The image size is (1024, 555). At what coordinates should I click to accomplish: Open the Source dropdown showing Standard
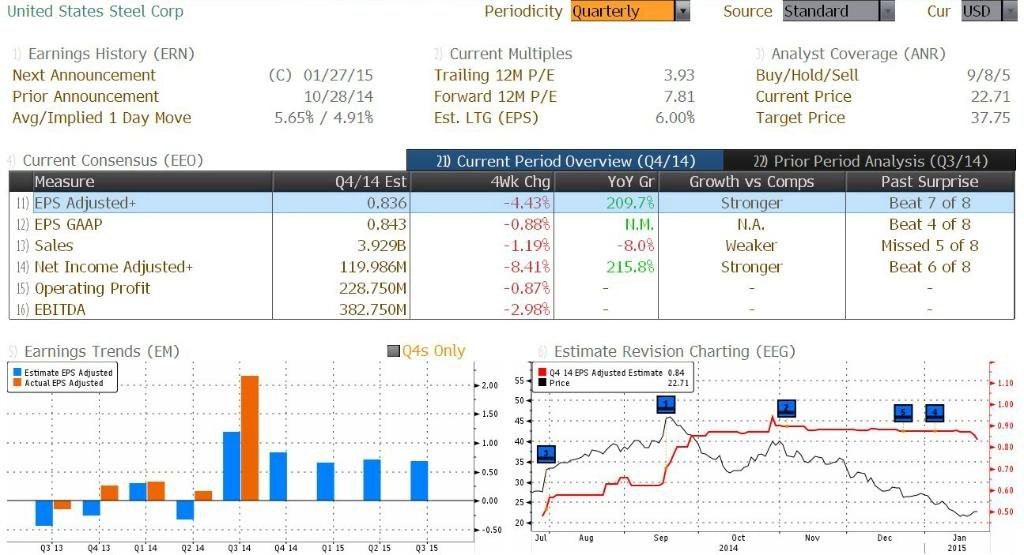[x=839, y=11]
